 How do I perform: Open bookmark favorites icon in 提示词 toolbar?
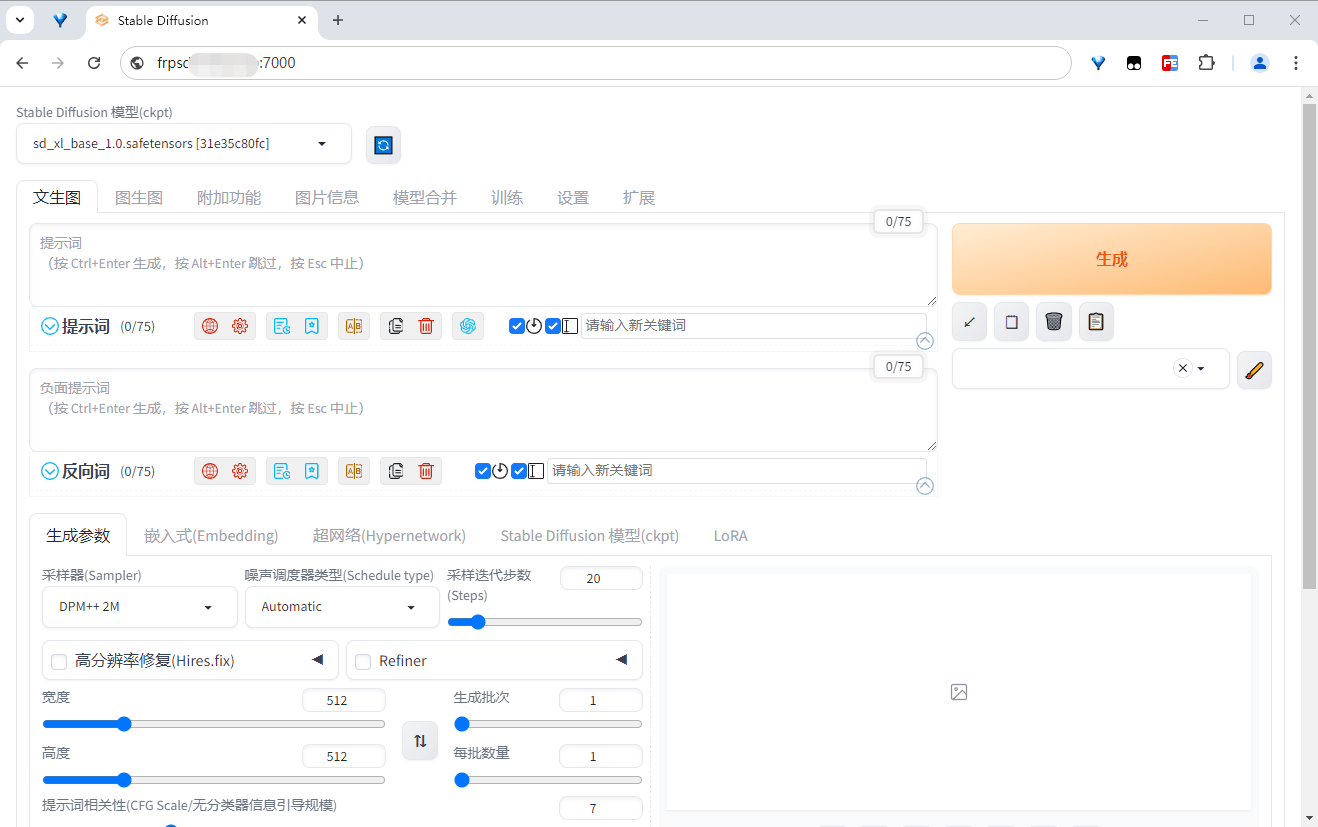point(312,326)
